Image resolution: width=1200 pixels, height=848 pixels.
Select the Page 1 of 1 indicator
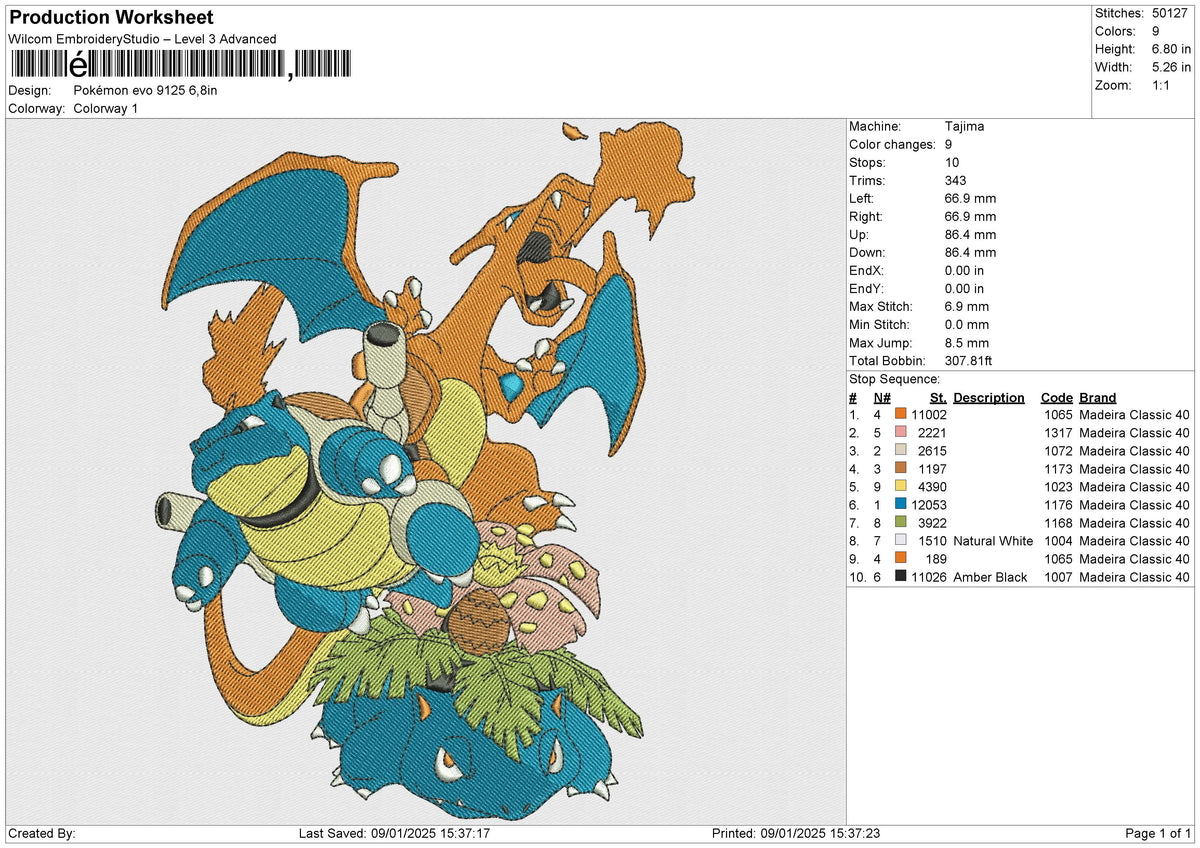[1158, 834]
